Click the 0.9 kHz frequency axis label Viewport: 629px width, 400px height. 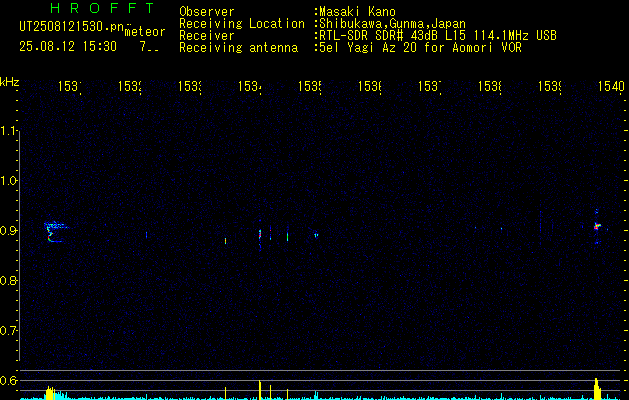(x=9, y=231)
